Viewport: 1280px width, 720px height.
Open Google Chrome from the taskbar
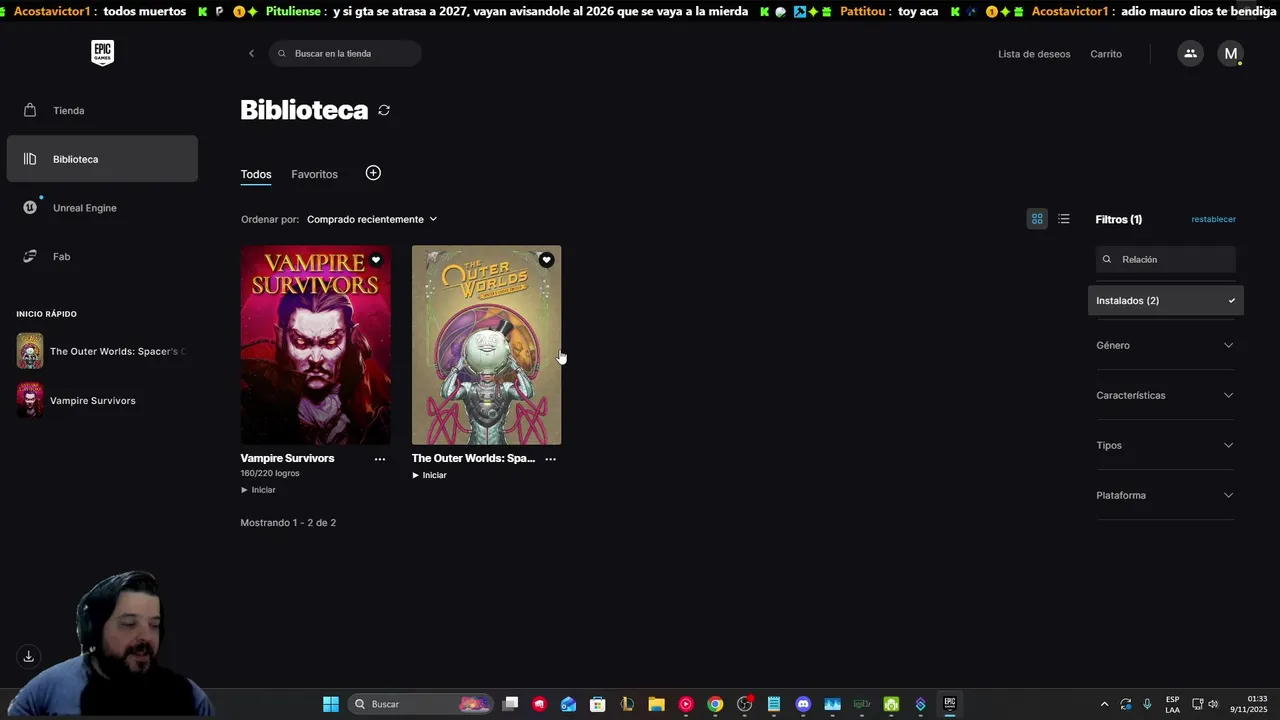click(x=715, y=704)
